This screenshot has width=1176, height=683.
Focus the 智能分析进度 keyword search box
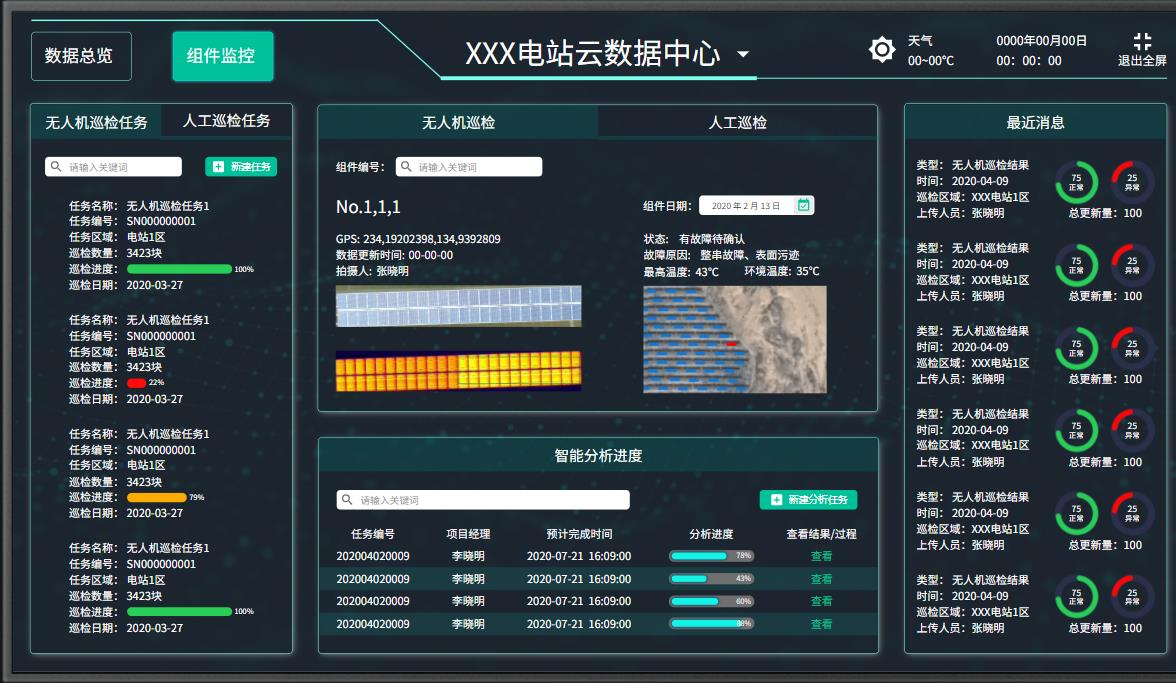[483, 500]
